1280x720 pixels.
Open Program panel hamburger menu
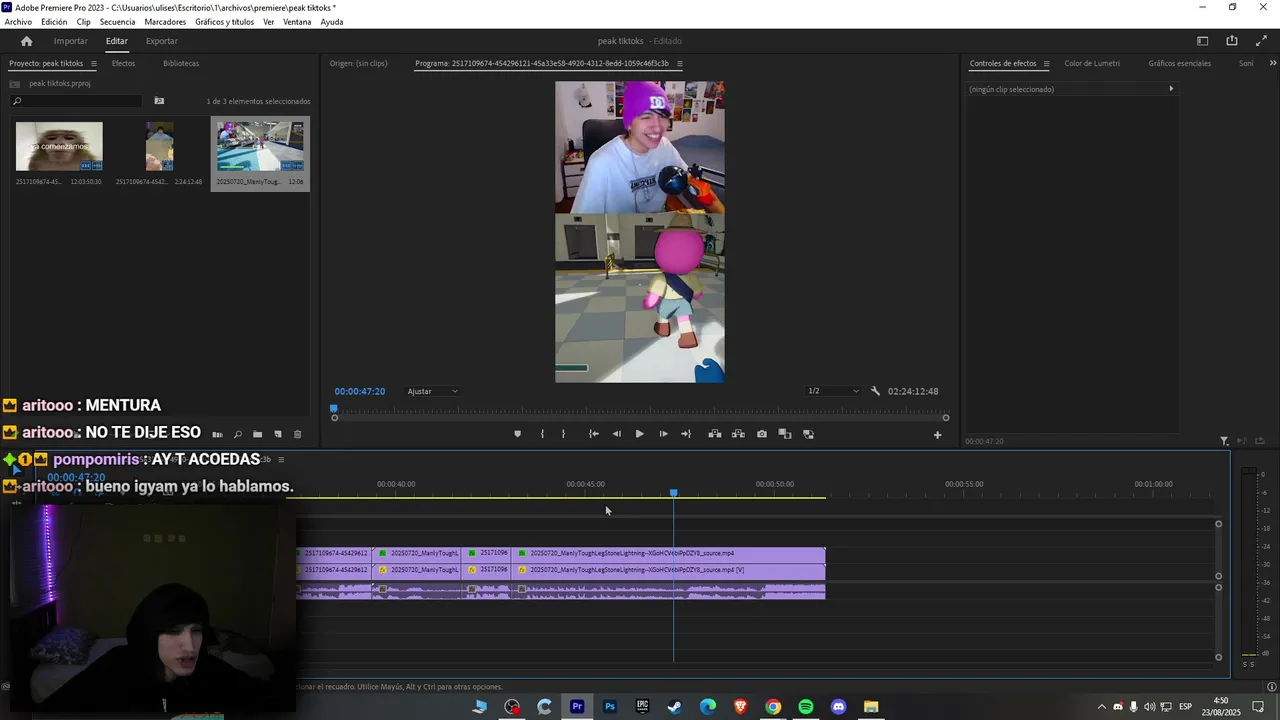(679, 64)
